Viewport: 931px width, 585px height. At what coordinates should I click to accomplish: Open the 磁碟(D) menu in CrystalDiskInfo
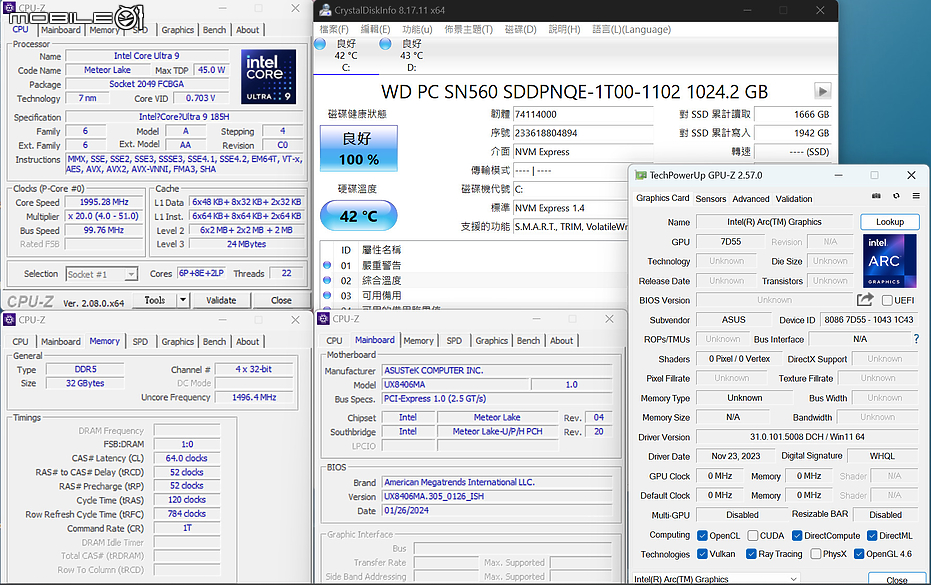(521, 29)
